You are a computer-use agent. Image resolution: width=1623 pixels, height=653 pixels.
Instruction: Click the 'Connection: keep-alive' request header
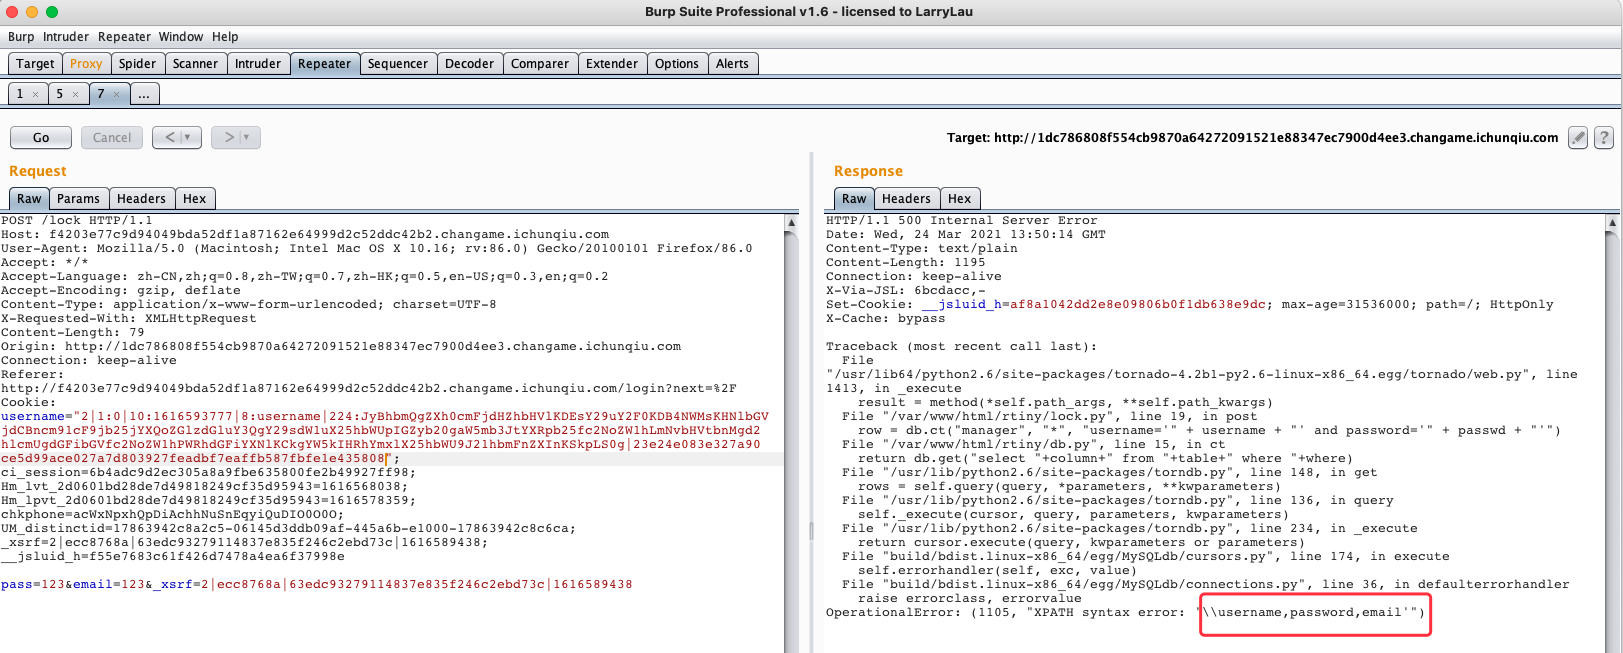tap(89, 360)
